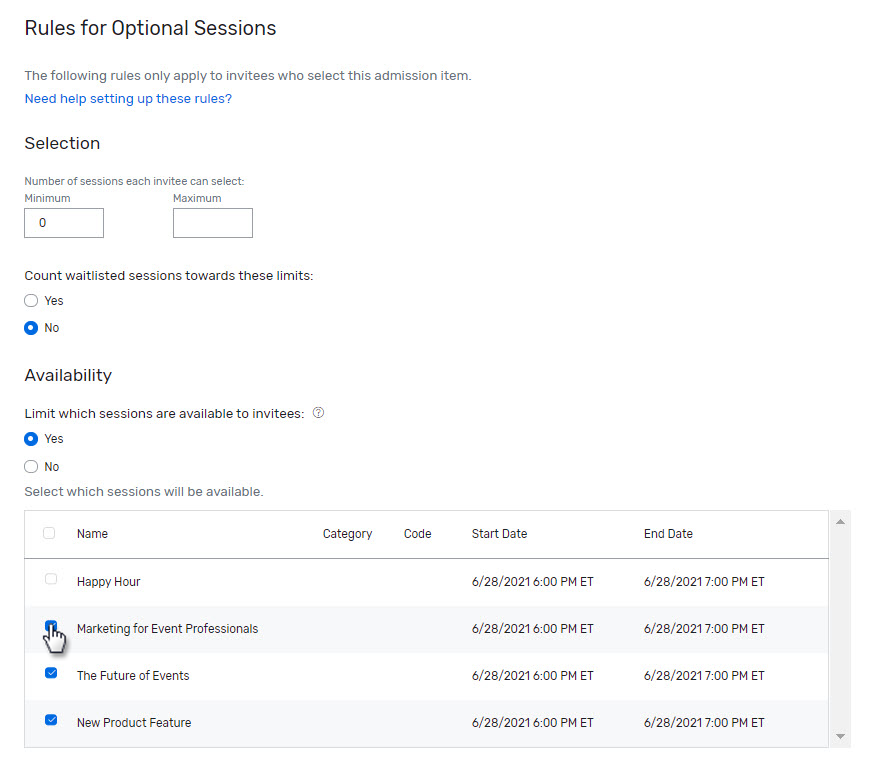Select all sessions with the header checkbox
The height and width of the screenshot is (770, 871).
pos(49,533)
